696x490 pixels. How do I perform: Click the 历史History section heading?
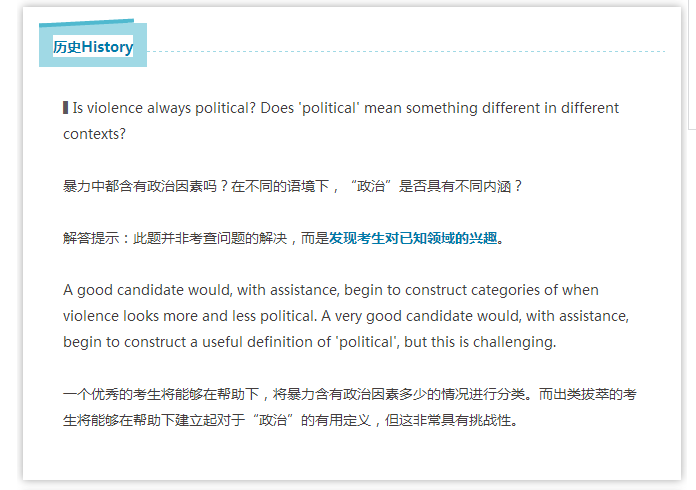(x=93, y=47)
